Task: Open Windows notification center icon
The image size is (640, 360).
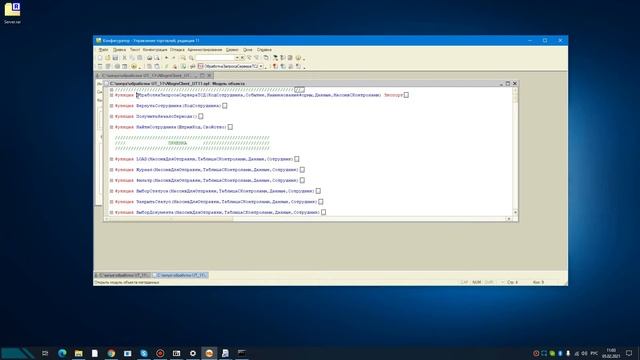Action: (629, 353)
